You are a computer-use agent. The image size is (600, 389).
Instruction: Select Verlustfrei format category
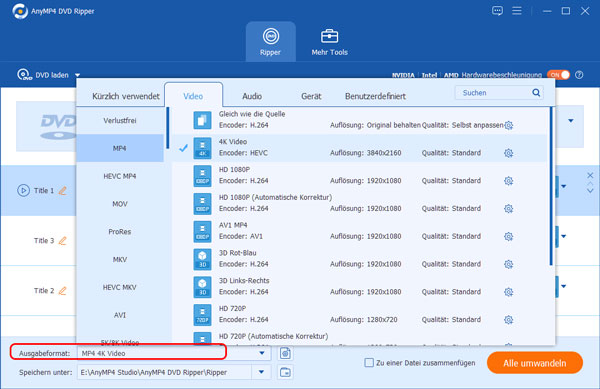point(120,120)
